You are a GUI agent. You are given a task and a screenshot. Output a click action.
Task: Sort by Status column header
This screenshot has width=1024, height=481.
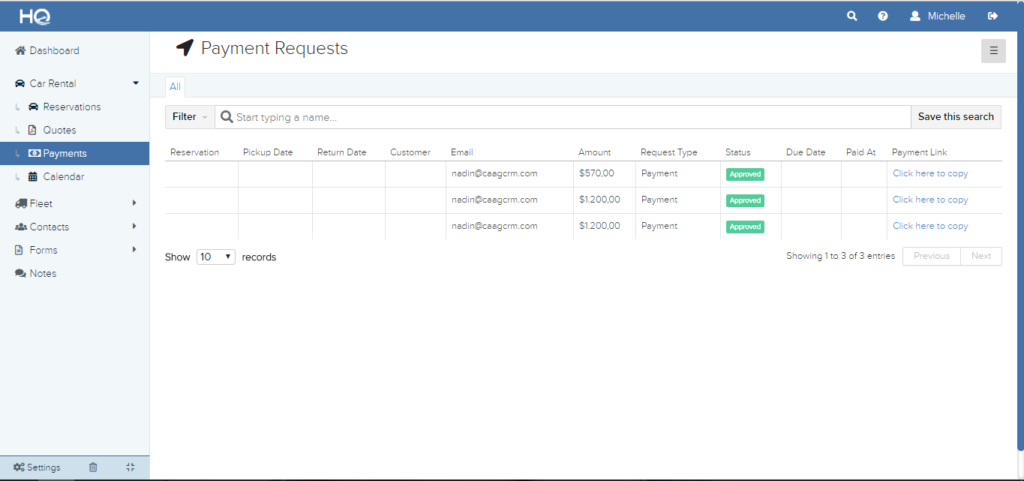pyautogui.click(x=738, y=152)
